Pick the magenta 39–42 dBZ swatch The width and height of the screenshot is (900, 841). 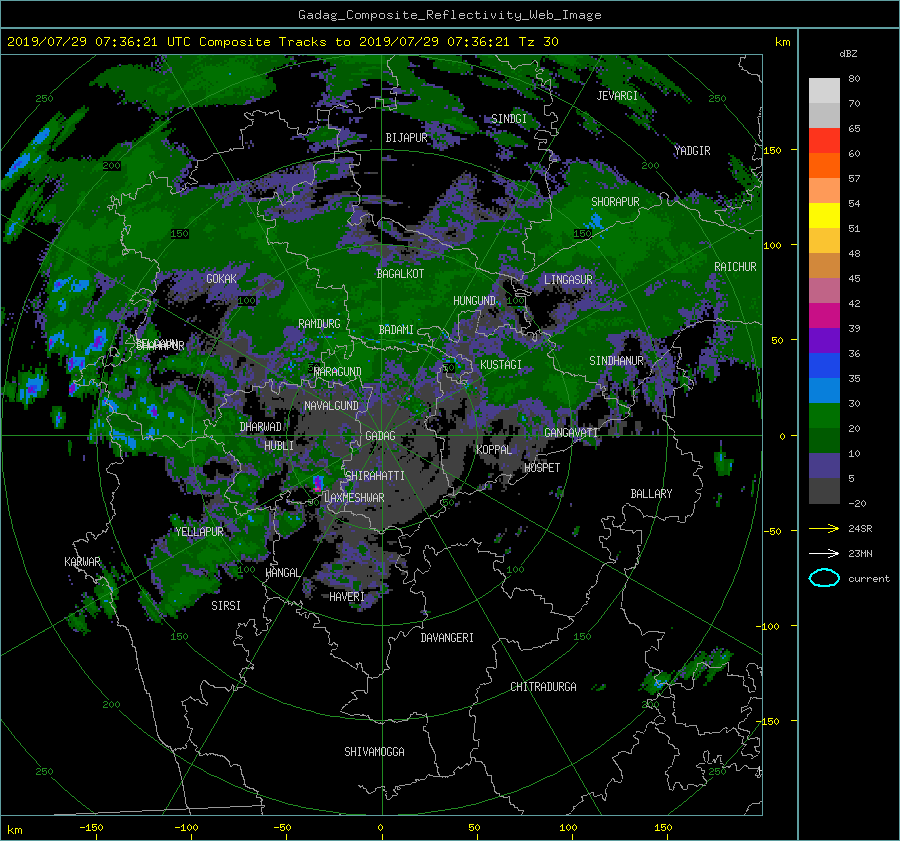tap(824, 316)
